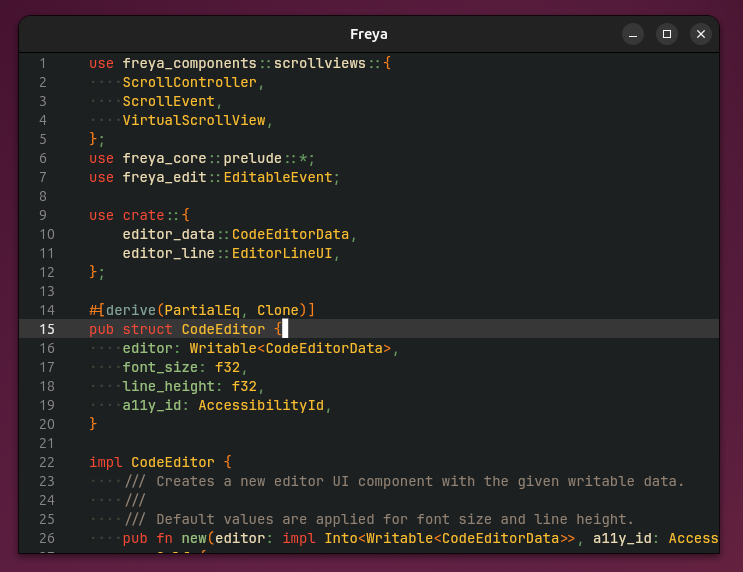Click 'VirtualScrollView' on line 4

pos(194,120)
